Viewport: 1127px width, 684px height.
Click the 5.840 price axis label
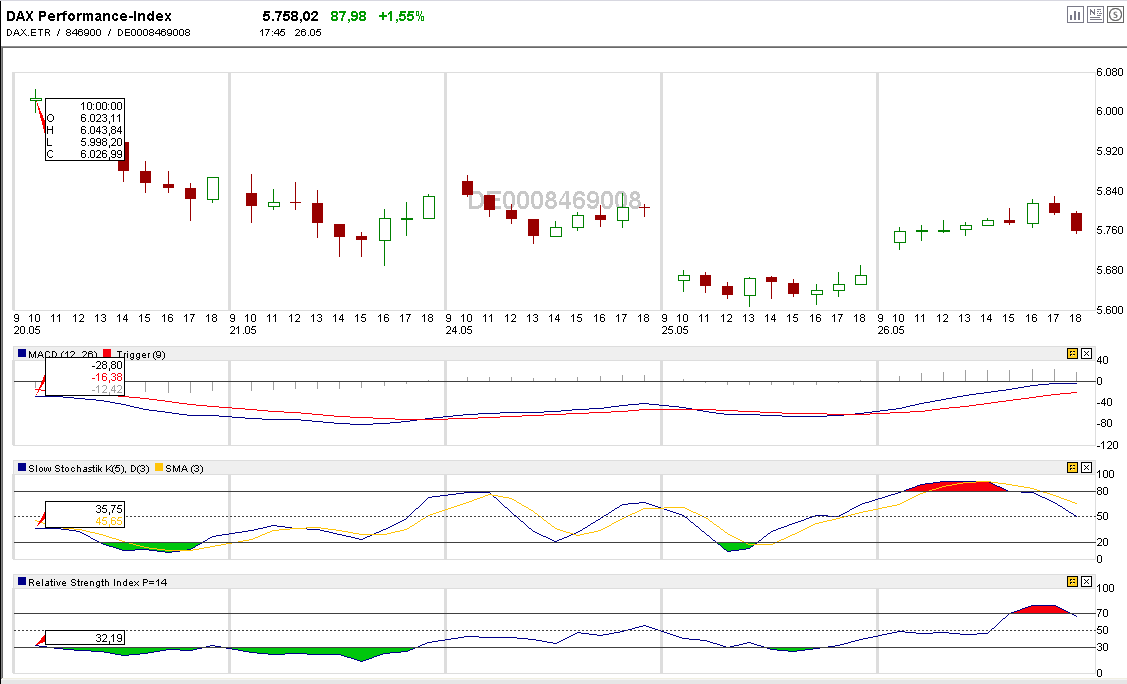(x=1110, y=191)
